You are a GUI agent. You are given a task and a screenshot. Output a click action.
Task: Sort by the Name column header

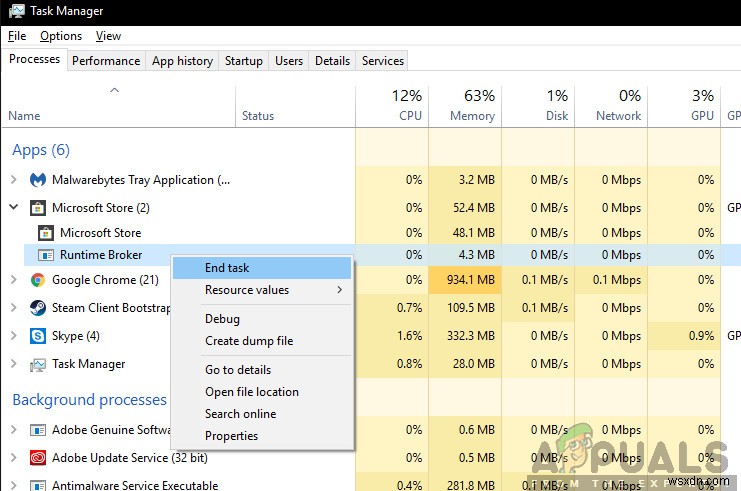(x=118, y=107)
